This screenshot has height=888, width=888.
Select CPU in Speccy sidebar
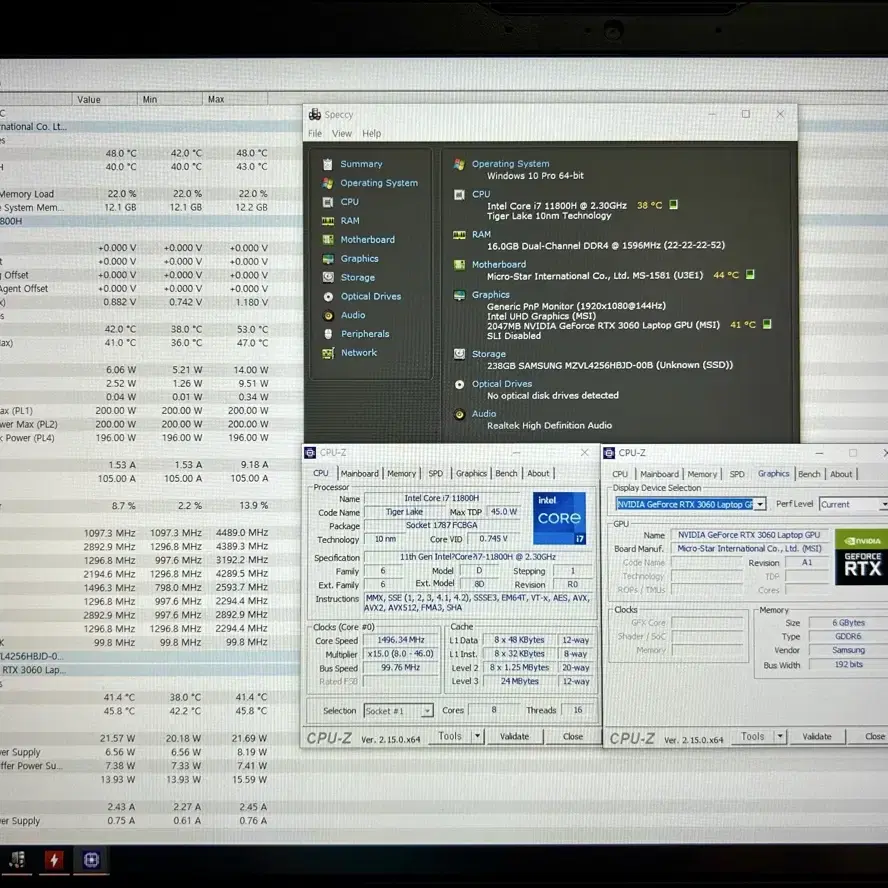349,202
